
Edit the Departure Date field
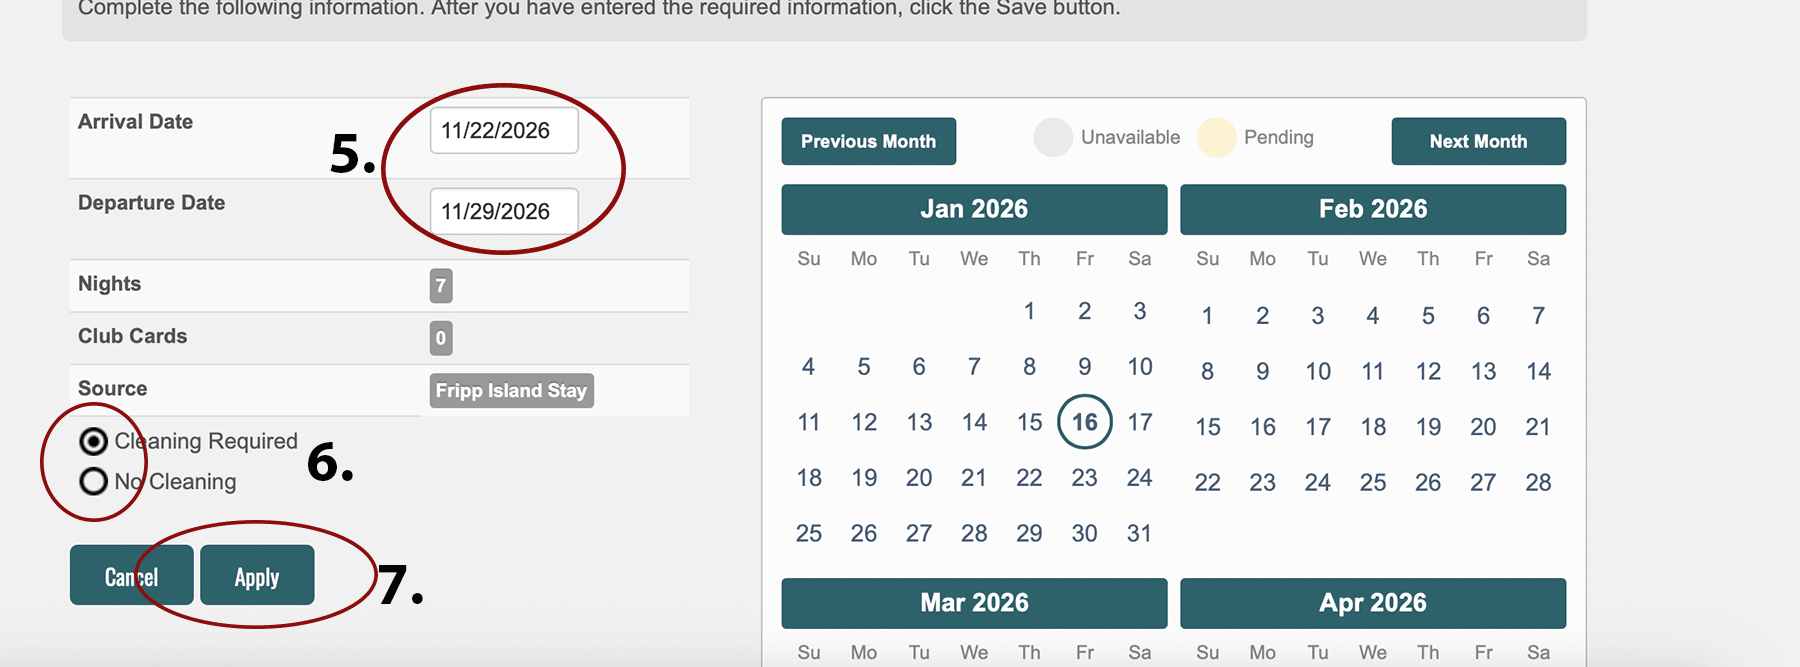(x=504, y=212)
